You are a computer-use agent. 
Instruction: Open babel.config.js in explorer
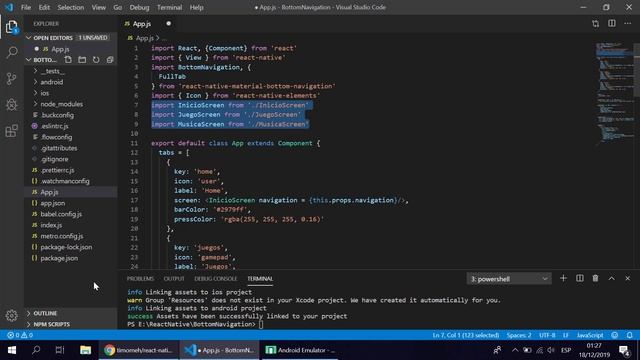[x=71, y=214]
